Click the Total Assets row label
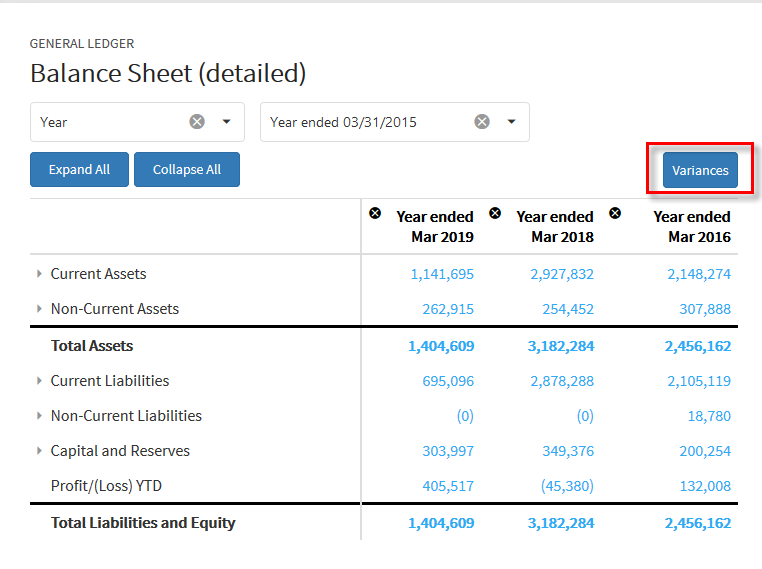Viewport: 762px width, 569px height. tap(92, 345)
